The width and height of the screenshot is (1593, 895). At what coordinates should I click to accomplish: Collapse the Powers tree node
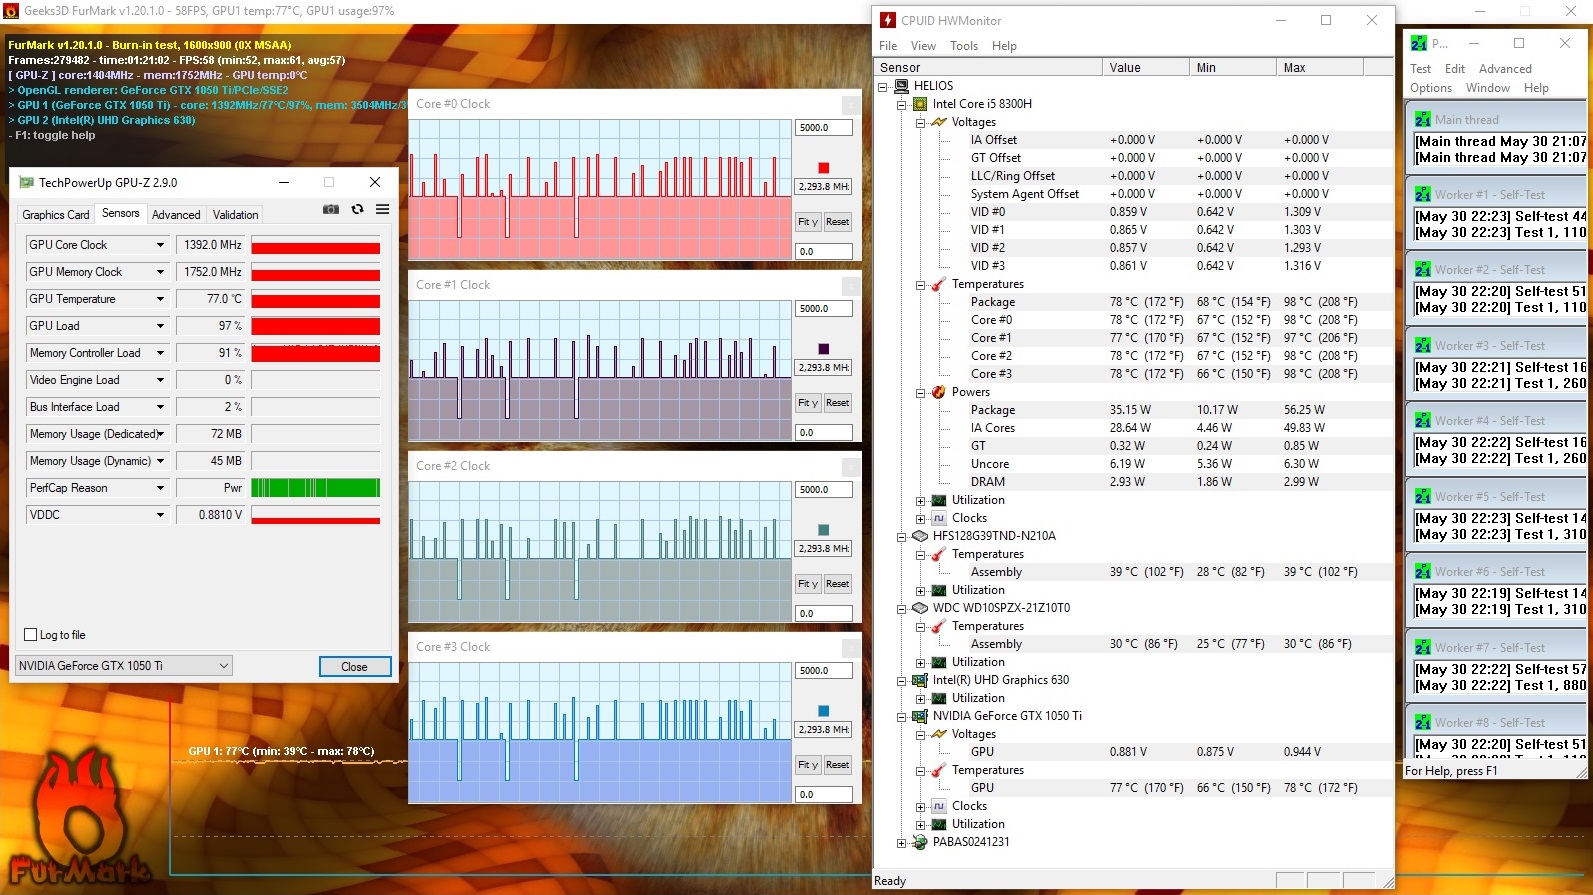point(921,392)
